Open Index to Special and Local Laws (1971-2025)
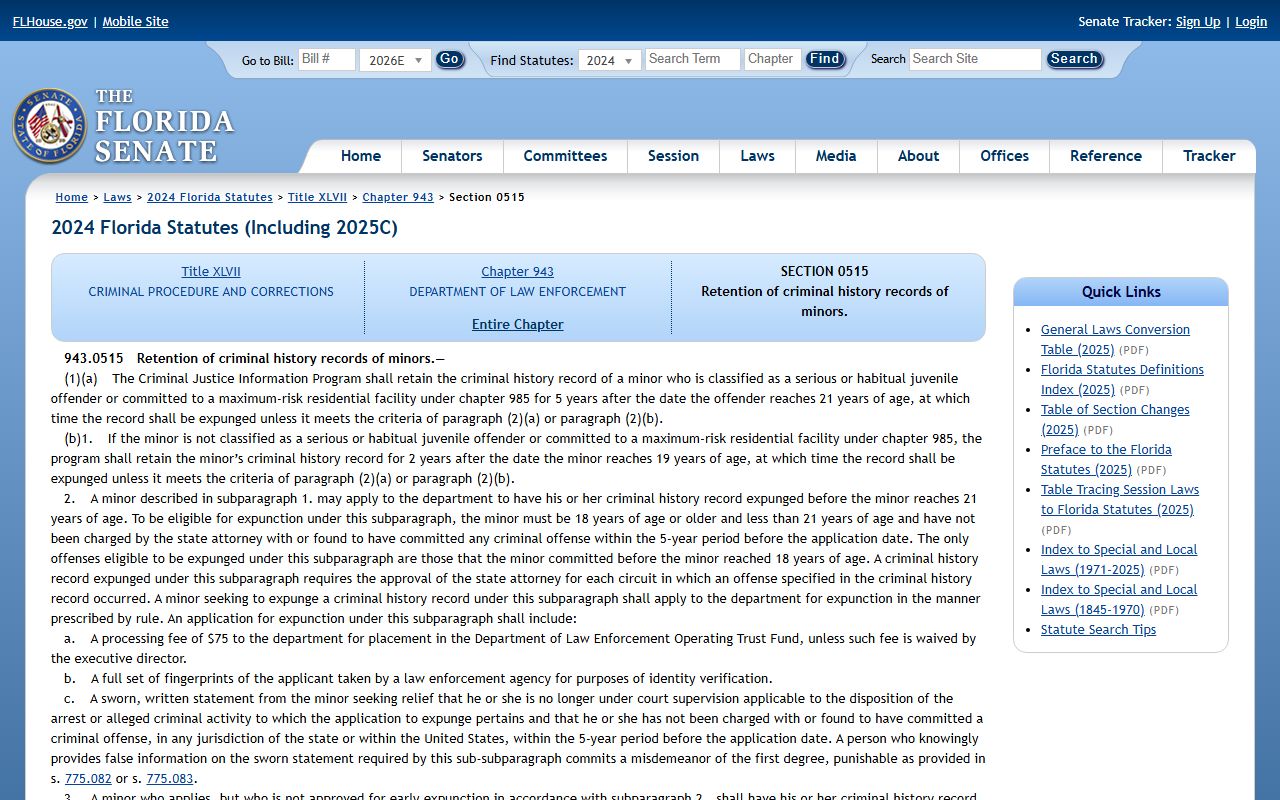Viewport: 1280px width, 800px height. click(1119, 559)
